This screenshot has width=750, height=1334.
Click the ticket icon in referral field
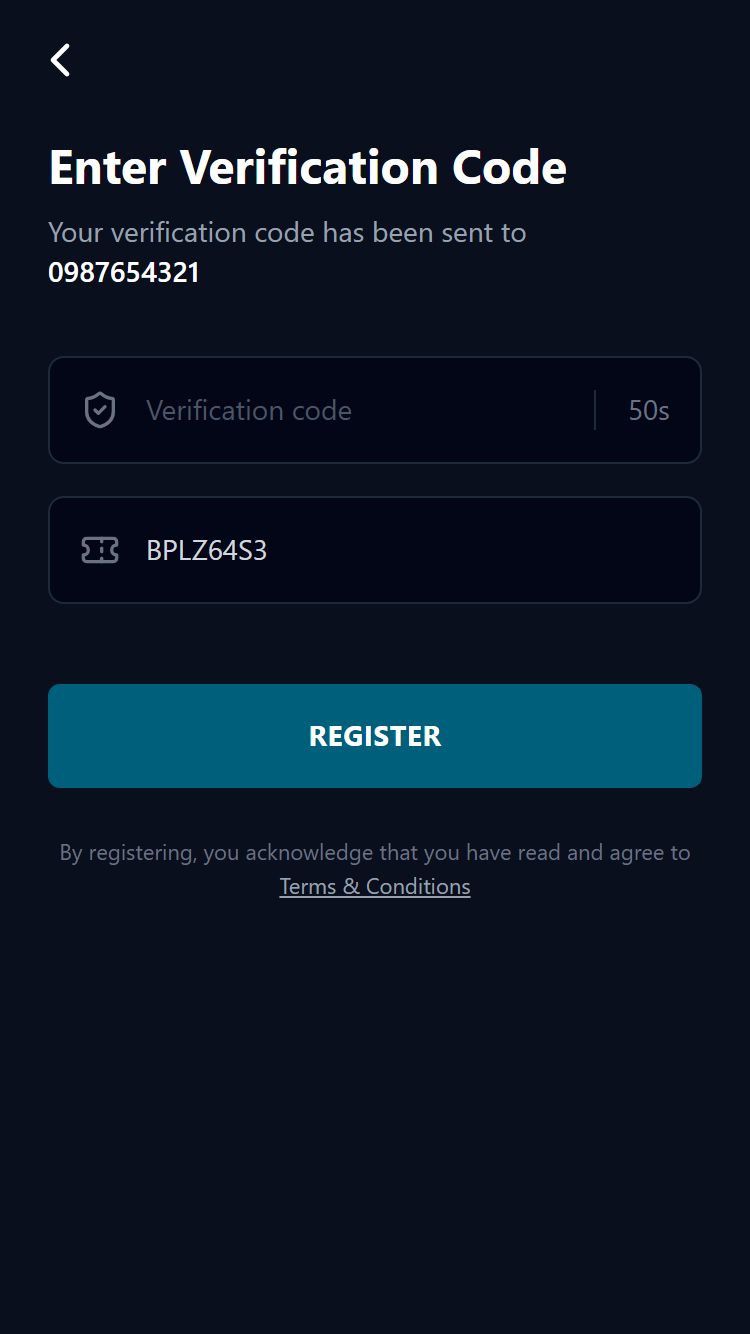coord(99,550)
